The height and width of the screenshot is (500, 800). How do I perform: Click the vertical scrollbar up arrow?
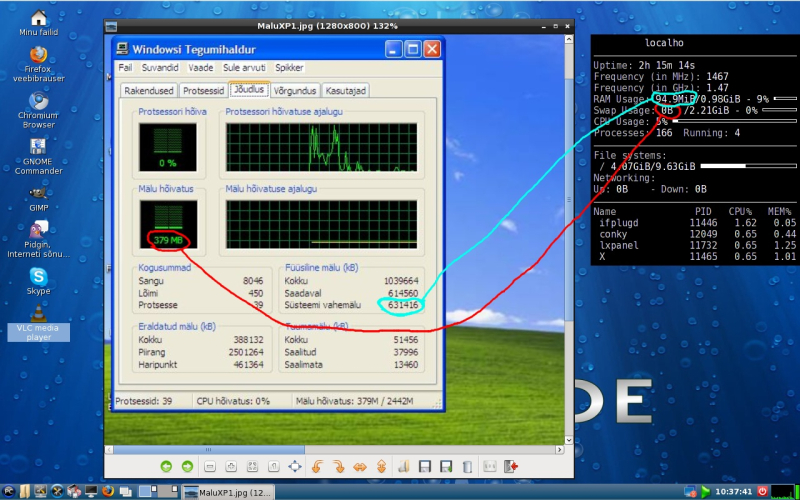[569, 39]
